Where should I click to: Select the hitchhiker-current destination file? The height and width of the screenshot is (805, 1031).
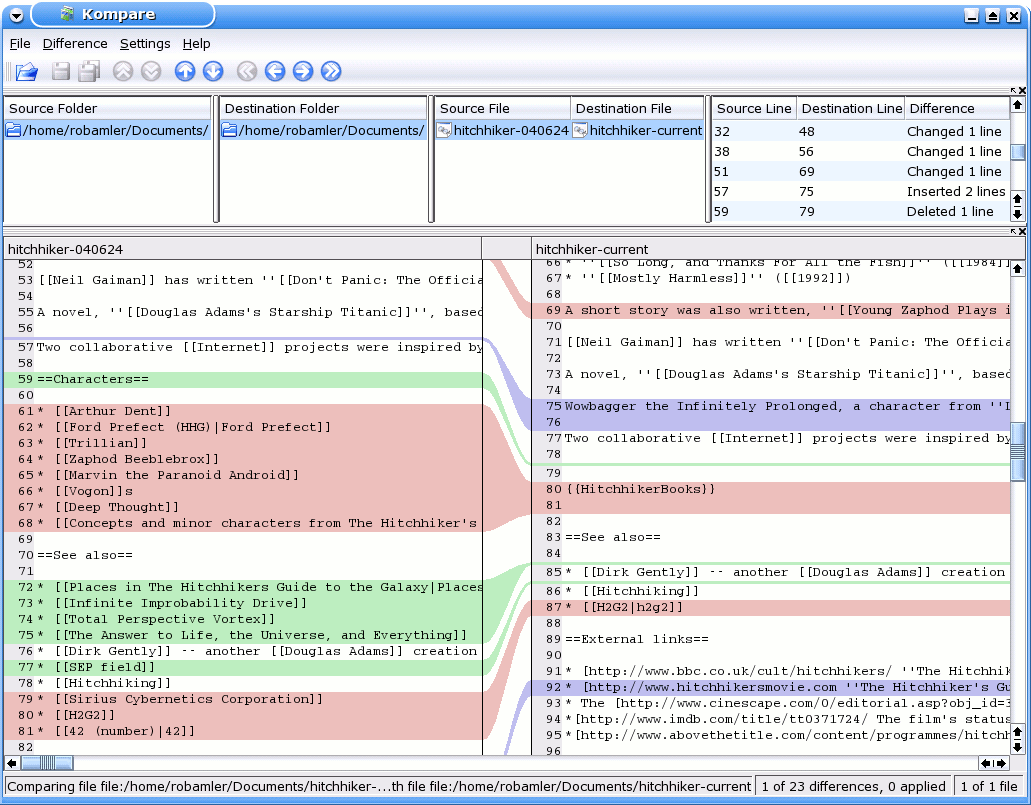(x=638, y=130)
